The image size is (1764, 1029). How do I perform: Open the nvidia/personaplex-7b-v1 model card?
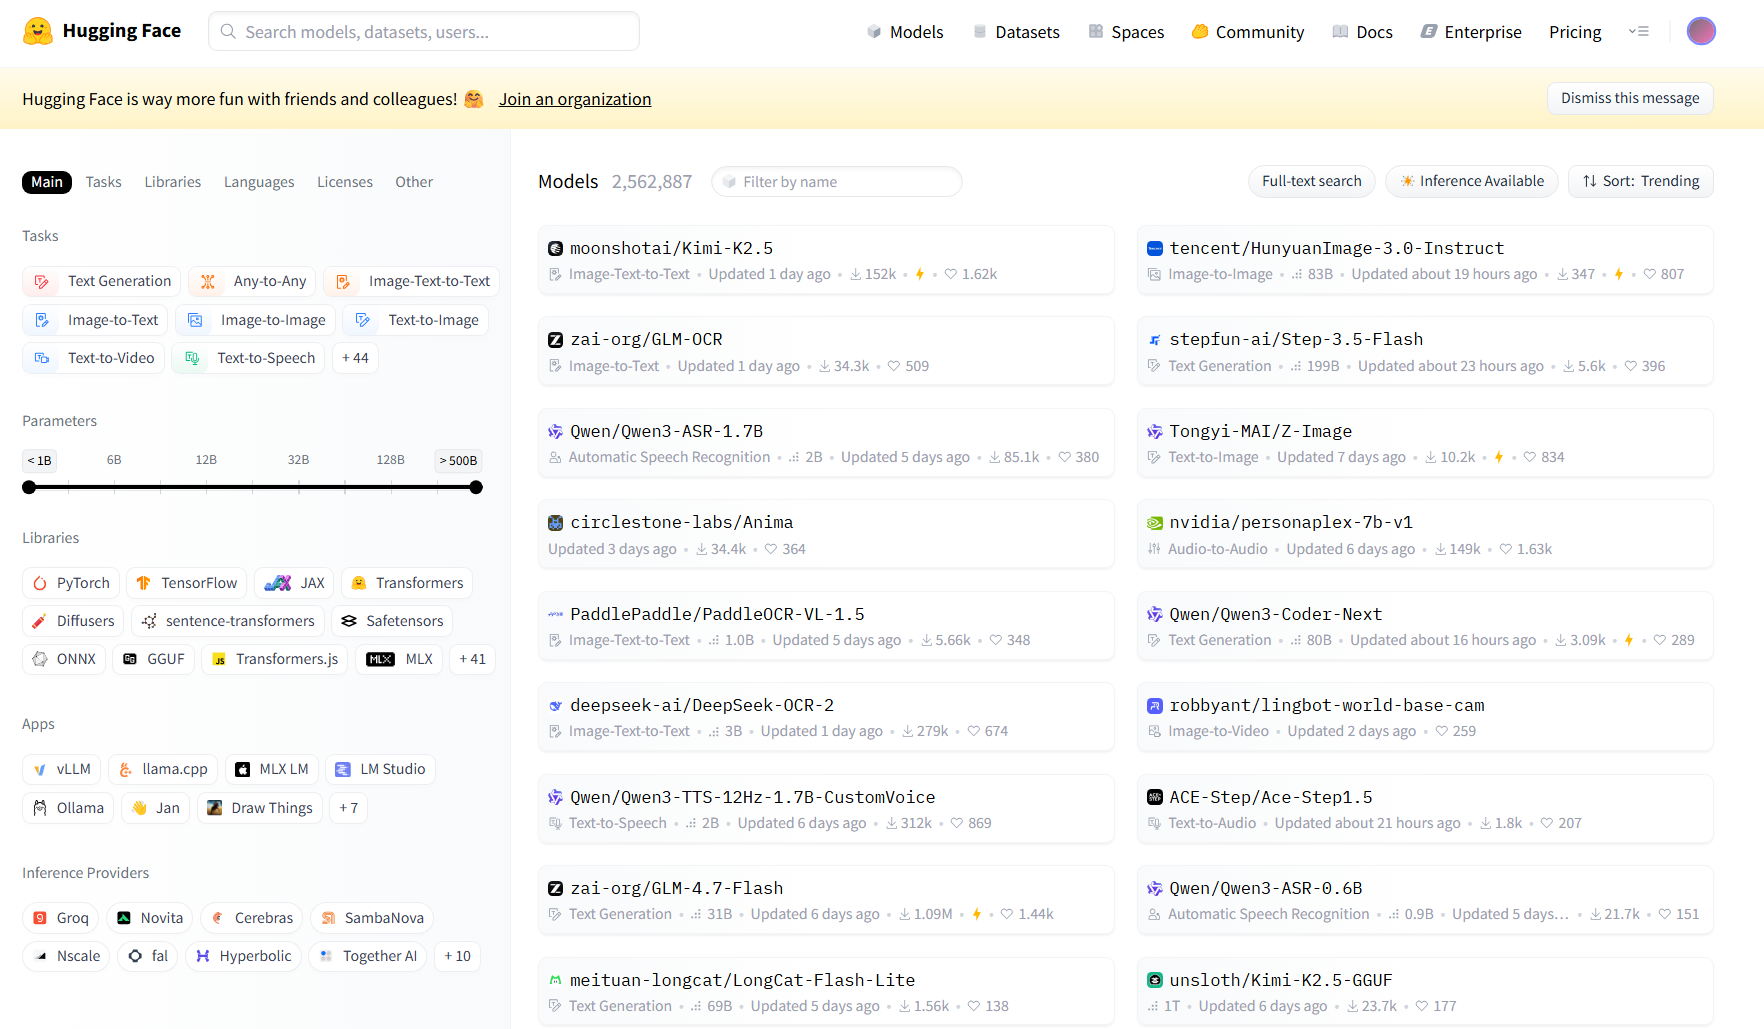[x=1425, y=534]
